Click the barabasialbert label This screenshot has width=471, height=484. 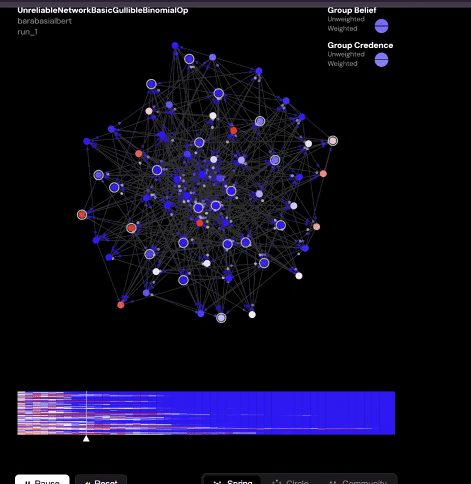tap(45, 21)
